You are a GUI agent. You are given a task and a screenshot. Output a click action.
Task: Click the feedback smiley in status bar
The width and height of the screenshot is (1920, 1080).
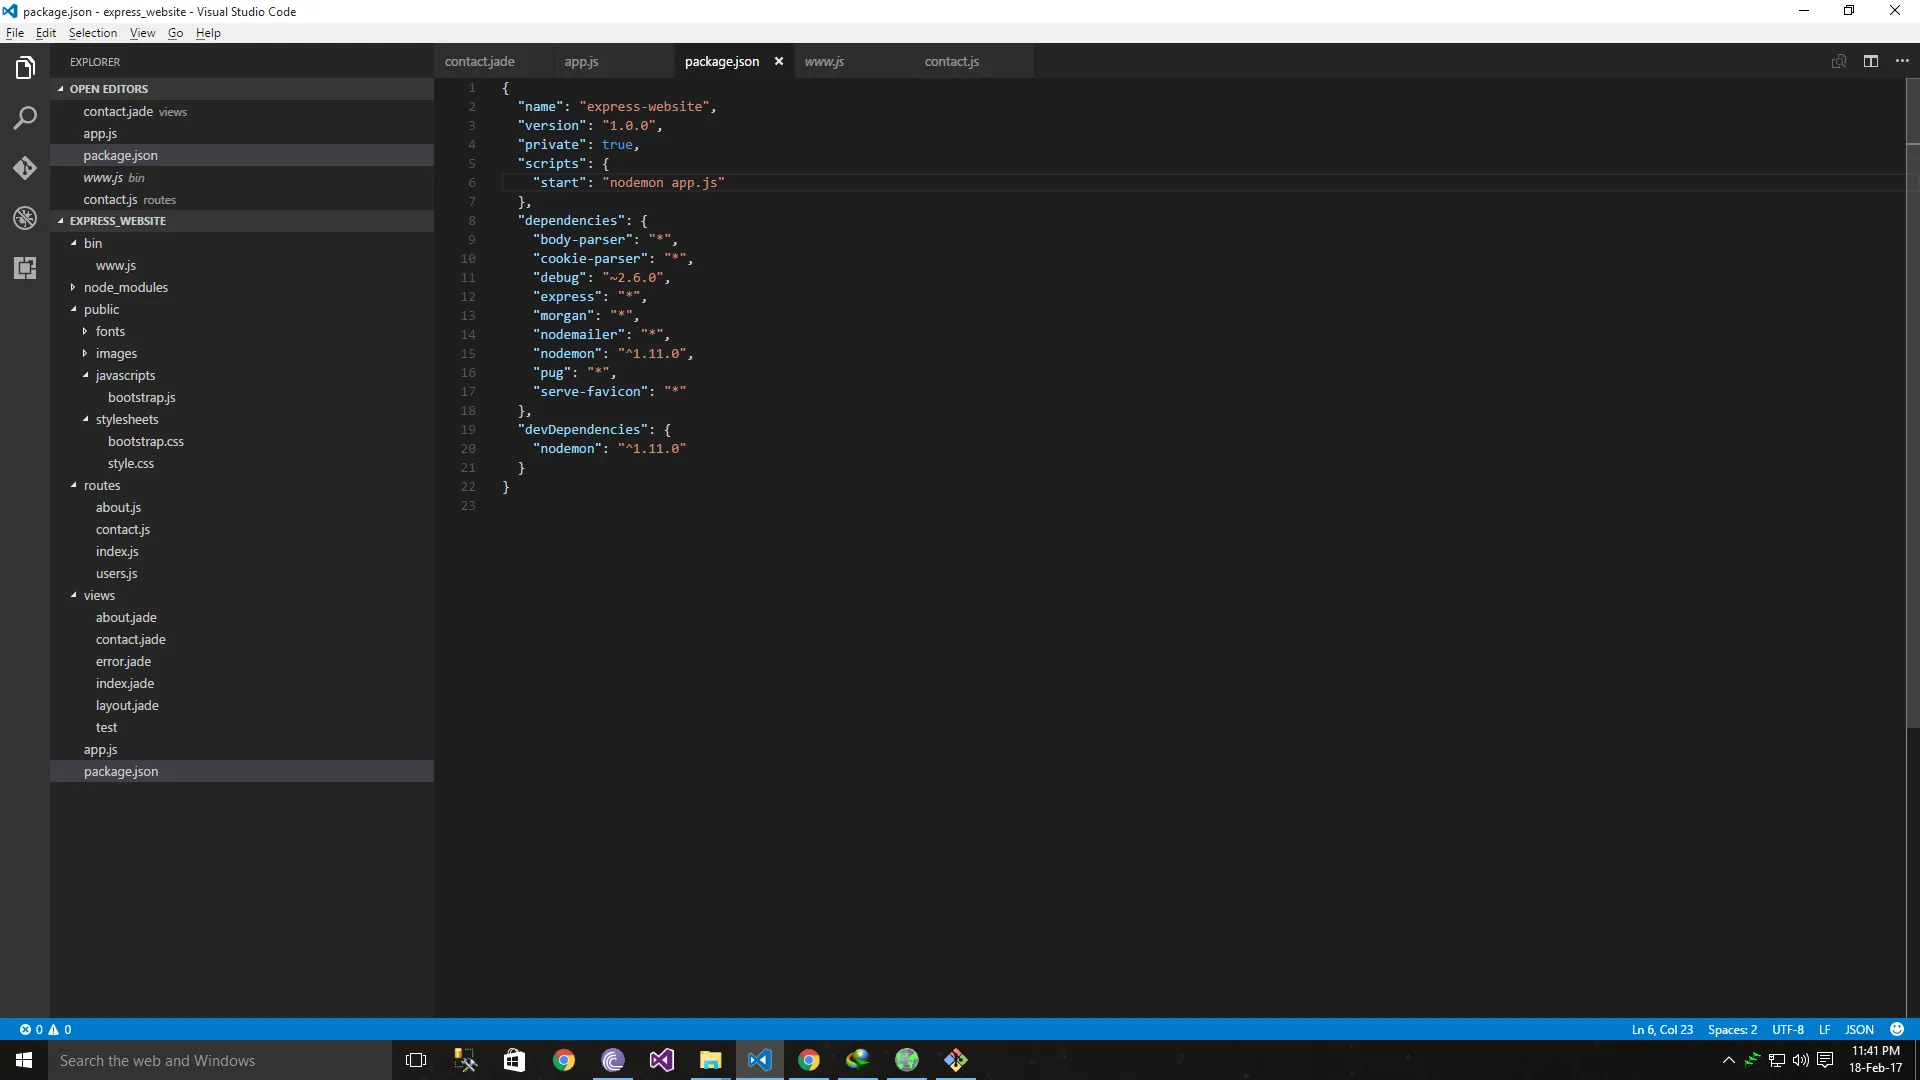pos(1897,1029)
